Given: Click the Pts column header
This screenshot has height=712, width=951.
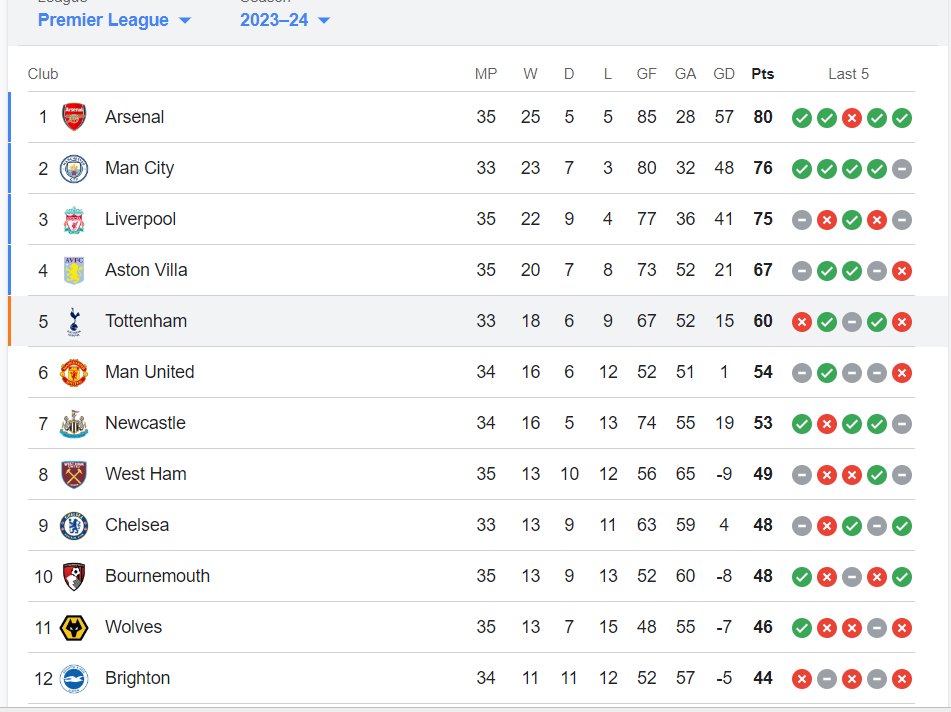Looking at the screenshot, I should (x=763, y=74).
